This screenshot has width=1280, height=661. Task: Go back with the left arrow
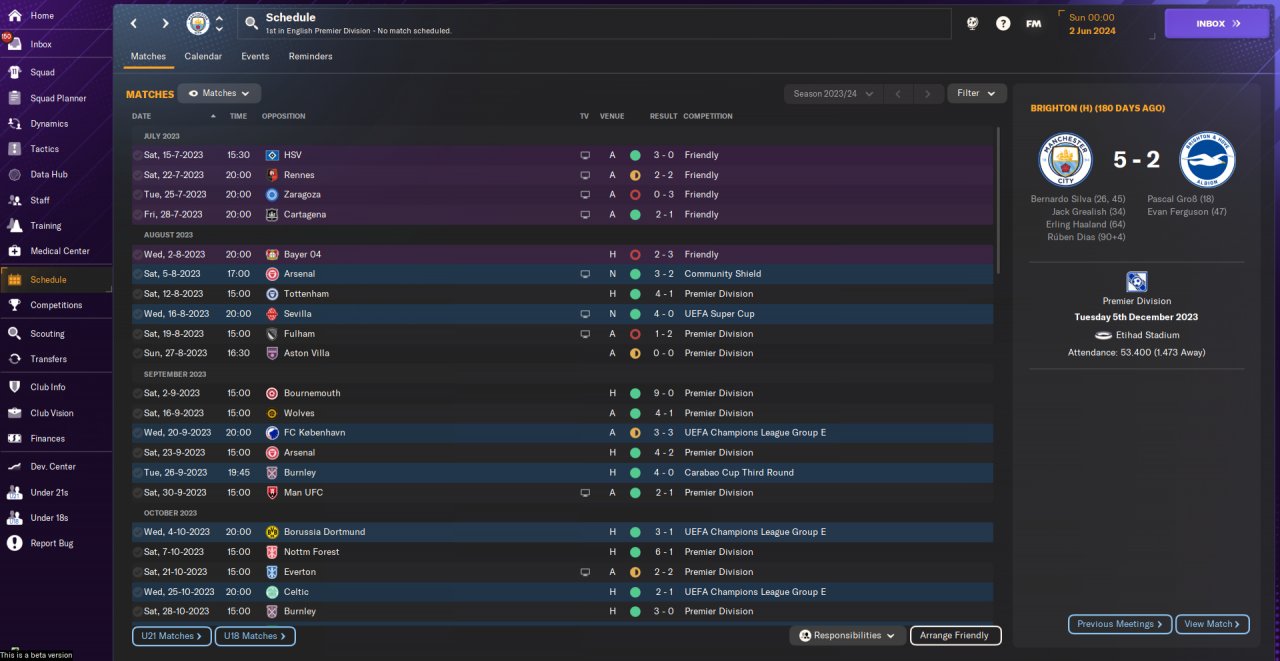(x=133, y=23)
